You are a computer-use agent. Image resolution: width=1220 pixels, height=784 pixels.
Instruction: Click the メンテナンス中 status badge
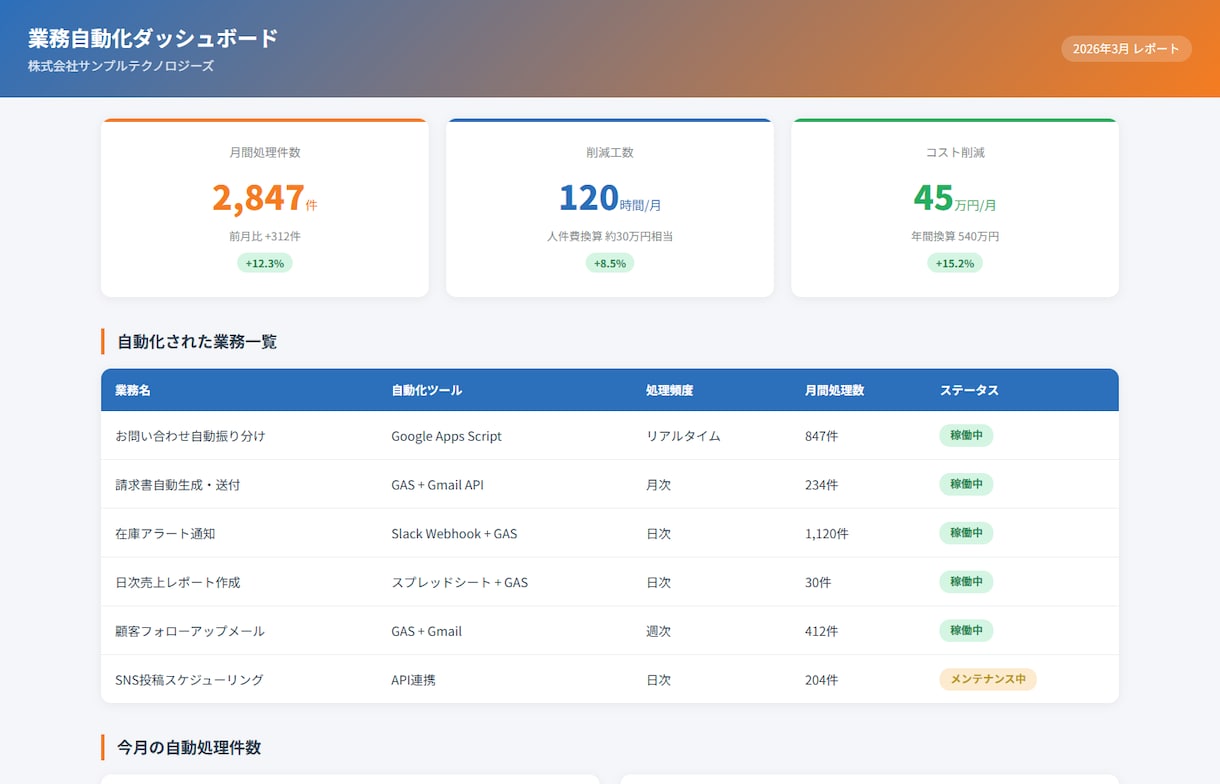(988, 680)
